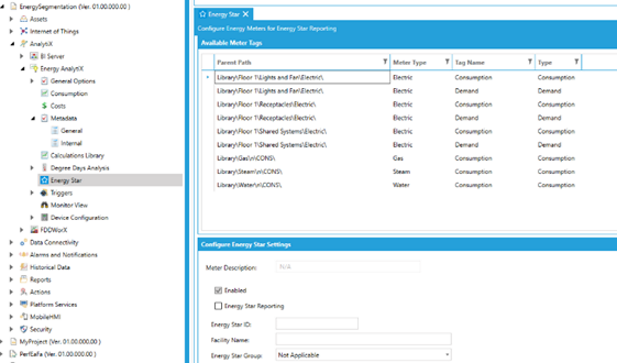Viewport: 617px width, 363px height.
Task: Expand the Degree Days Analysis node
Action: point(32,168)
